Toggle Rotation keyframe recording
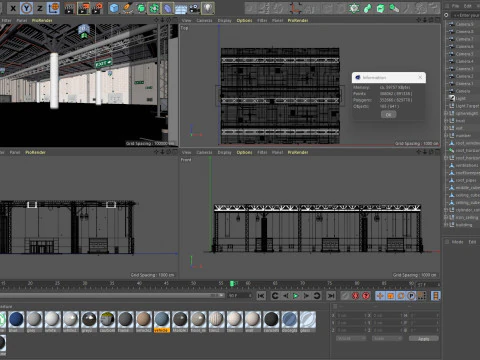Image resolution: width=480 pixels, height=360 pixels. pyautogui.click(x=401, y=296)
